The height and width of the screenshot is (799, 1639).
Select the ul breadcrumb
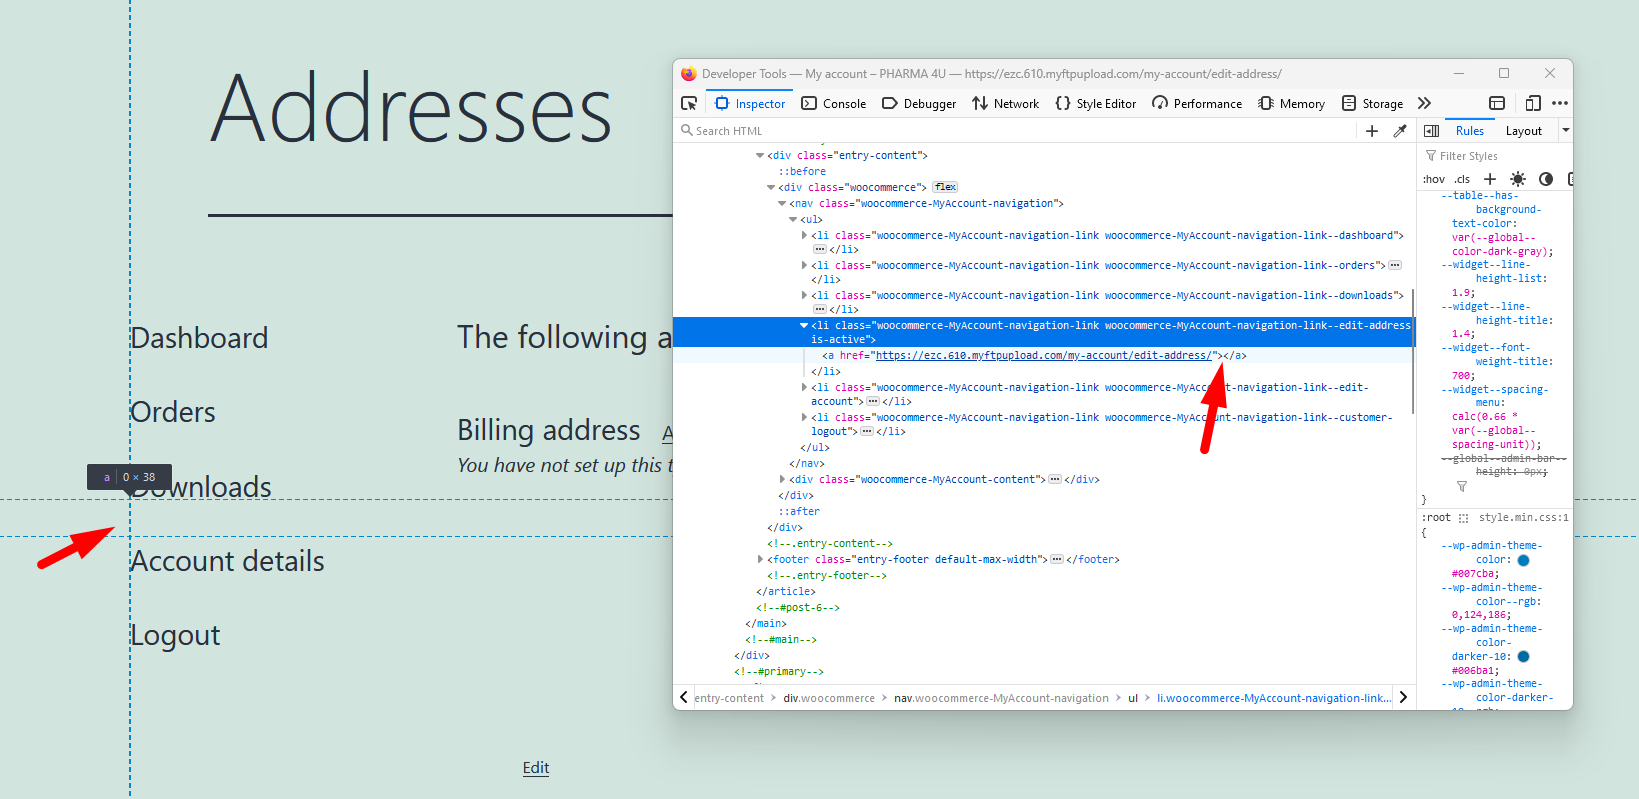coord(1133,698)
